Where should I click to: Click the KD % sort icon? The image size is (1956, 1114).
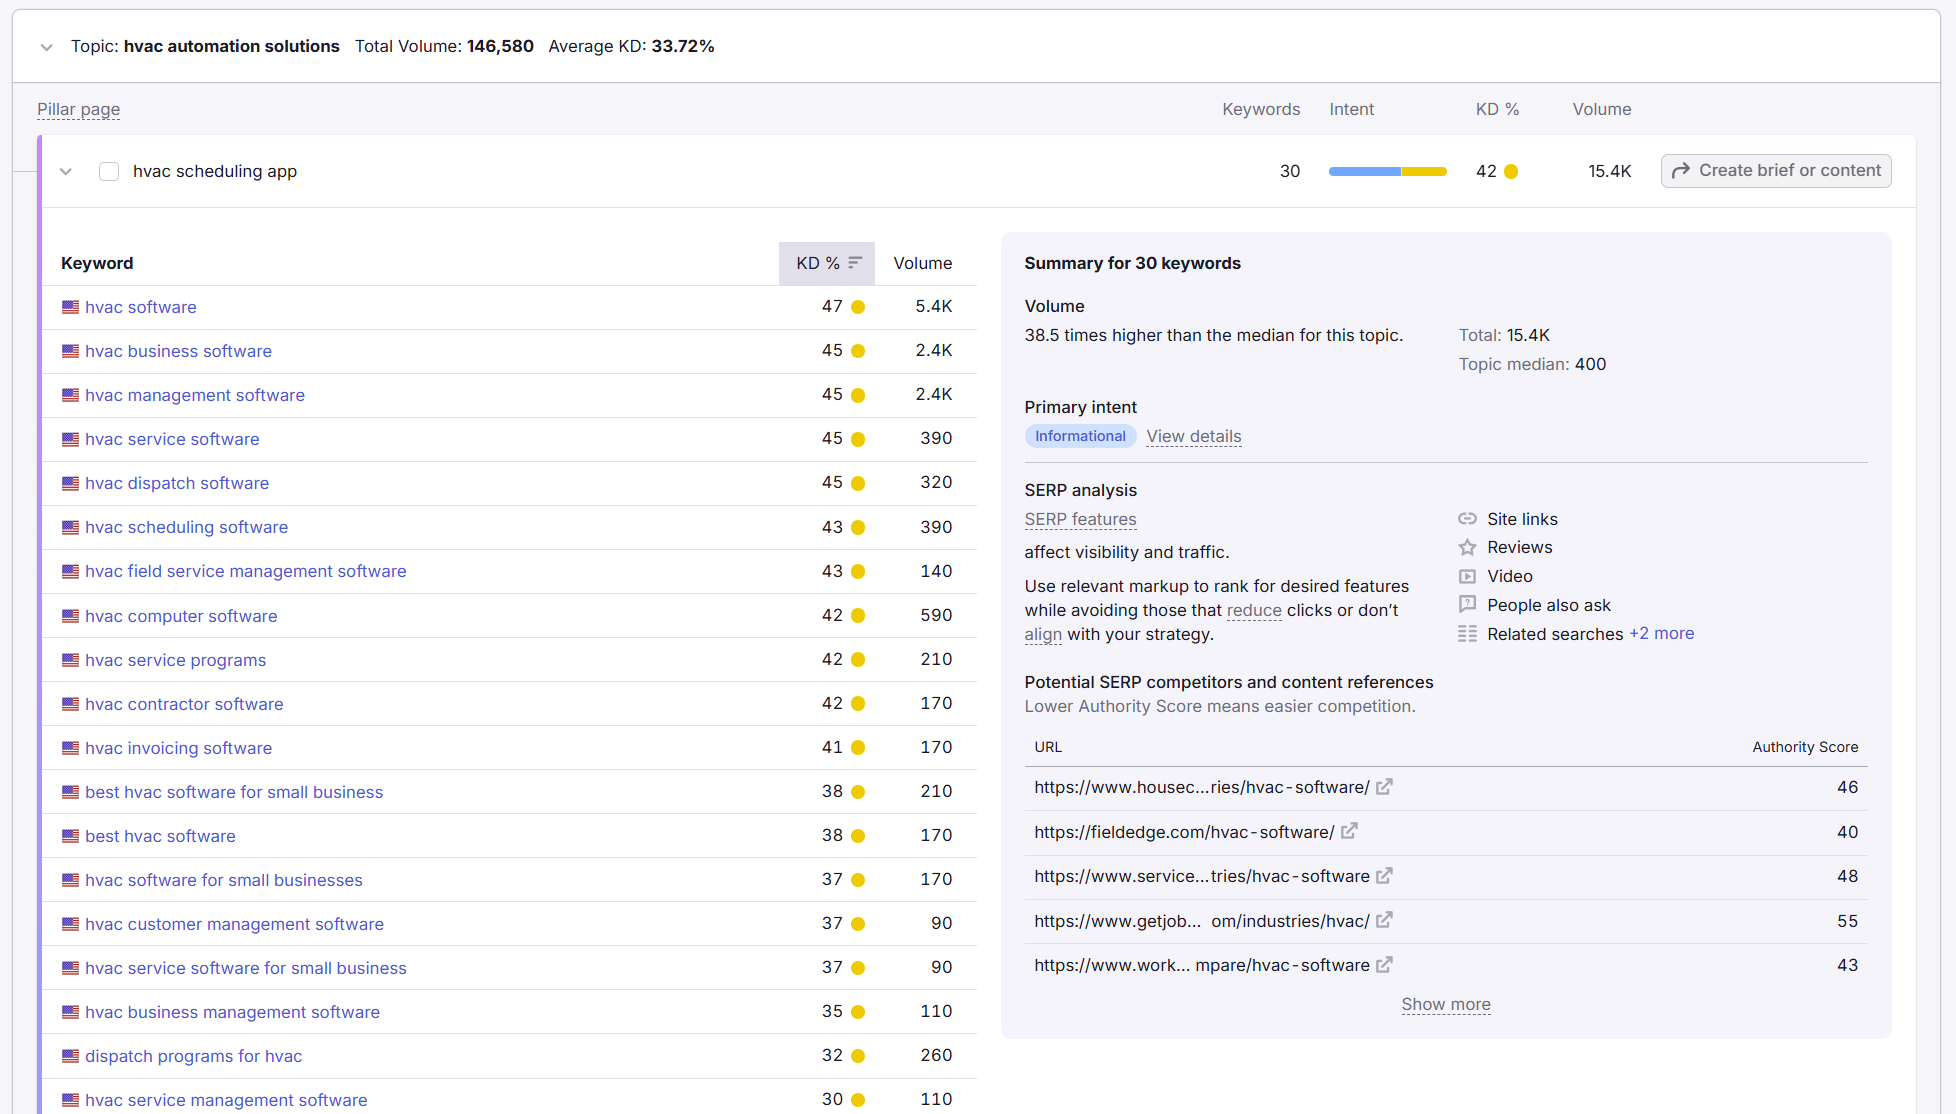(855, 263)
